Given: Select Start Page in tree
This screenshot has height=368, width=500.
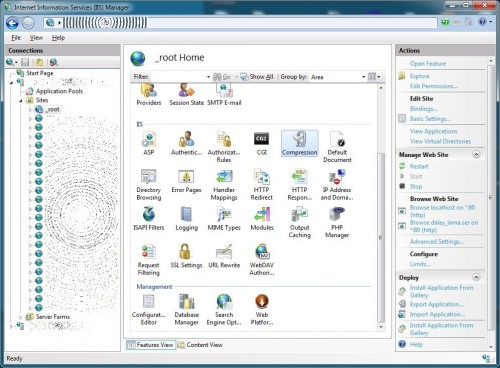Looking at the screenshot, I should click(x=40, y=73).
